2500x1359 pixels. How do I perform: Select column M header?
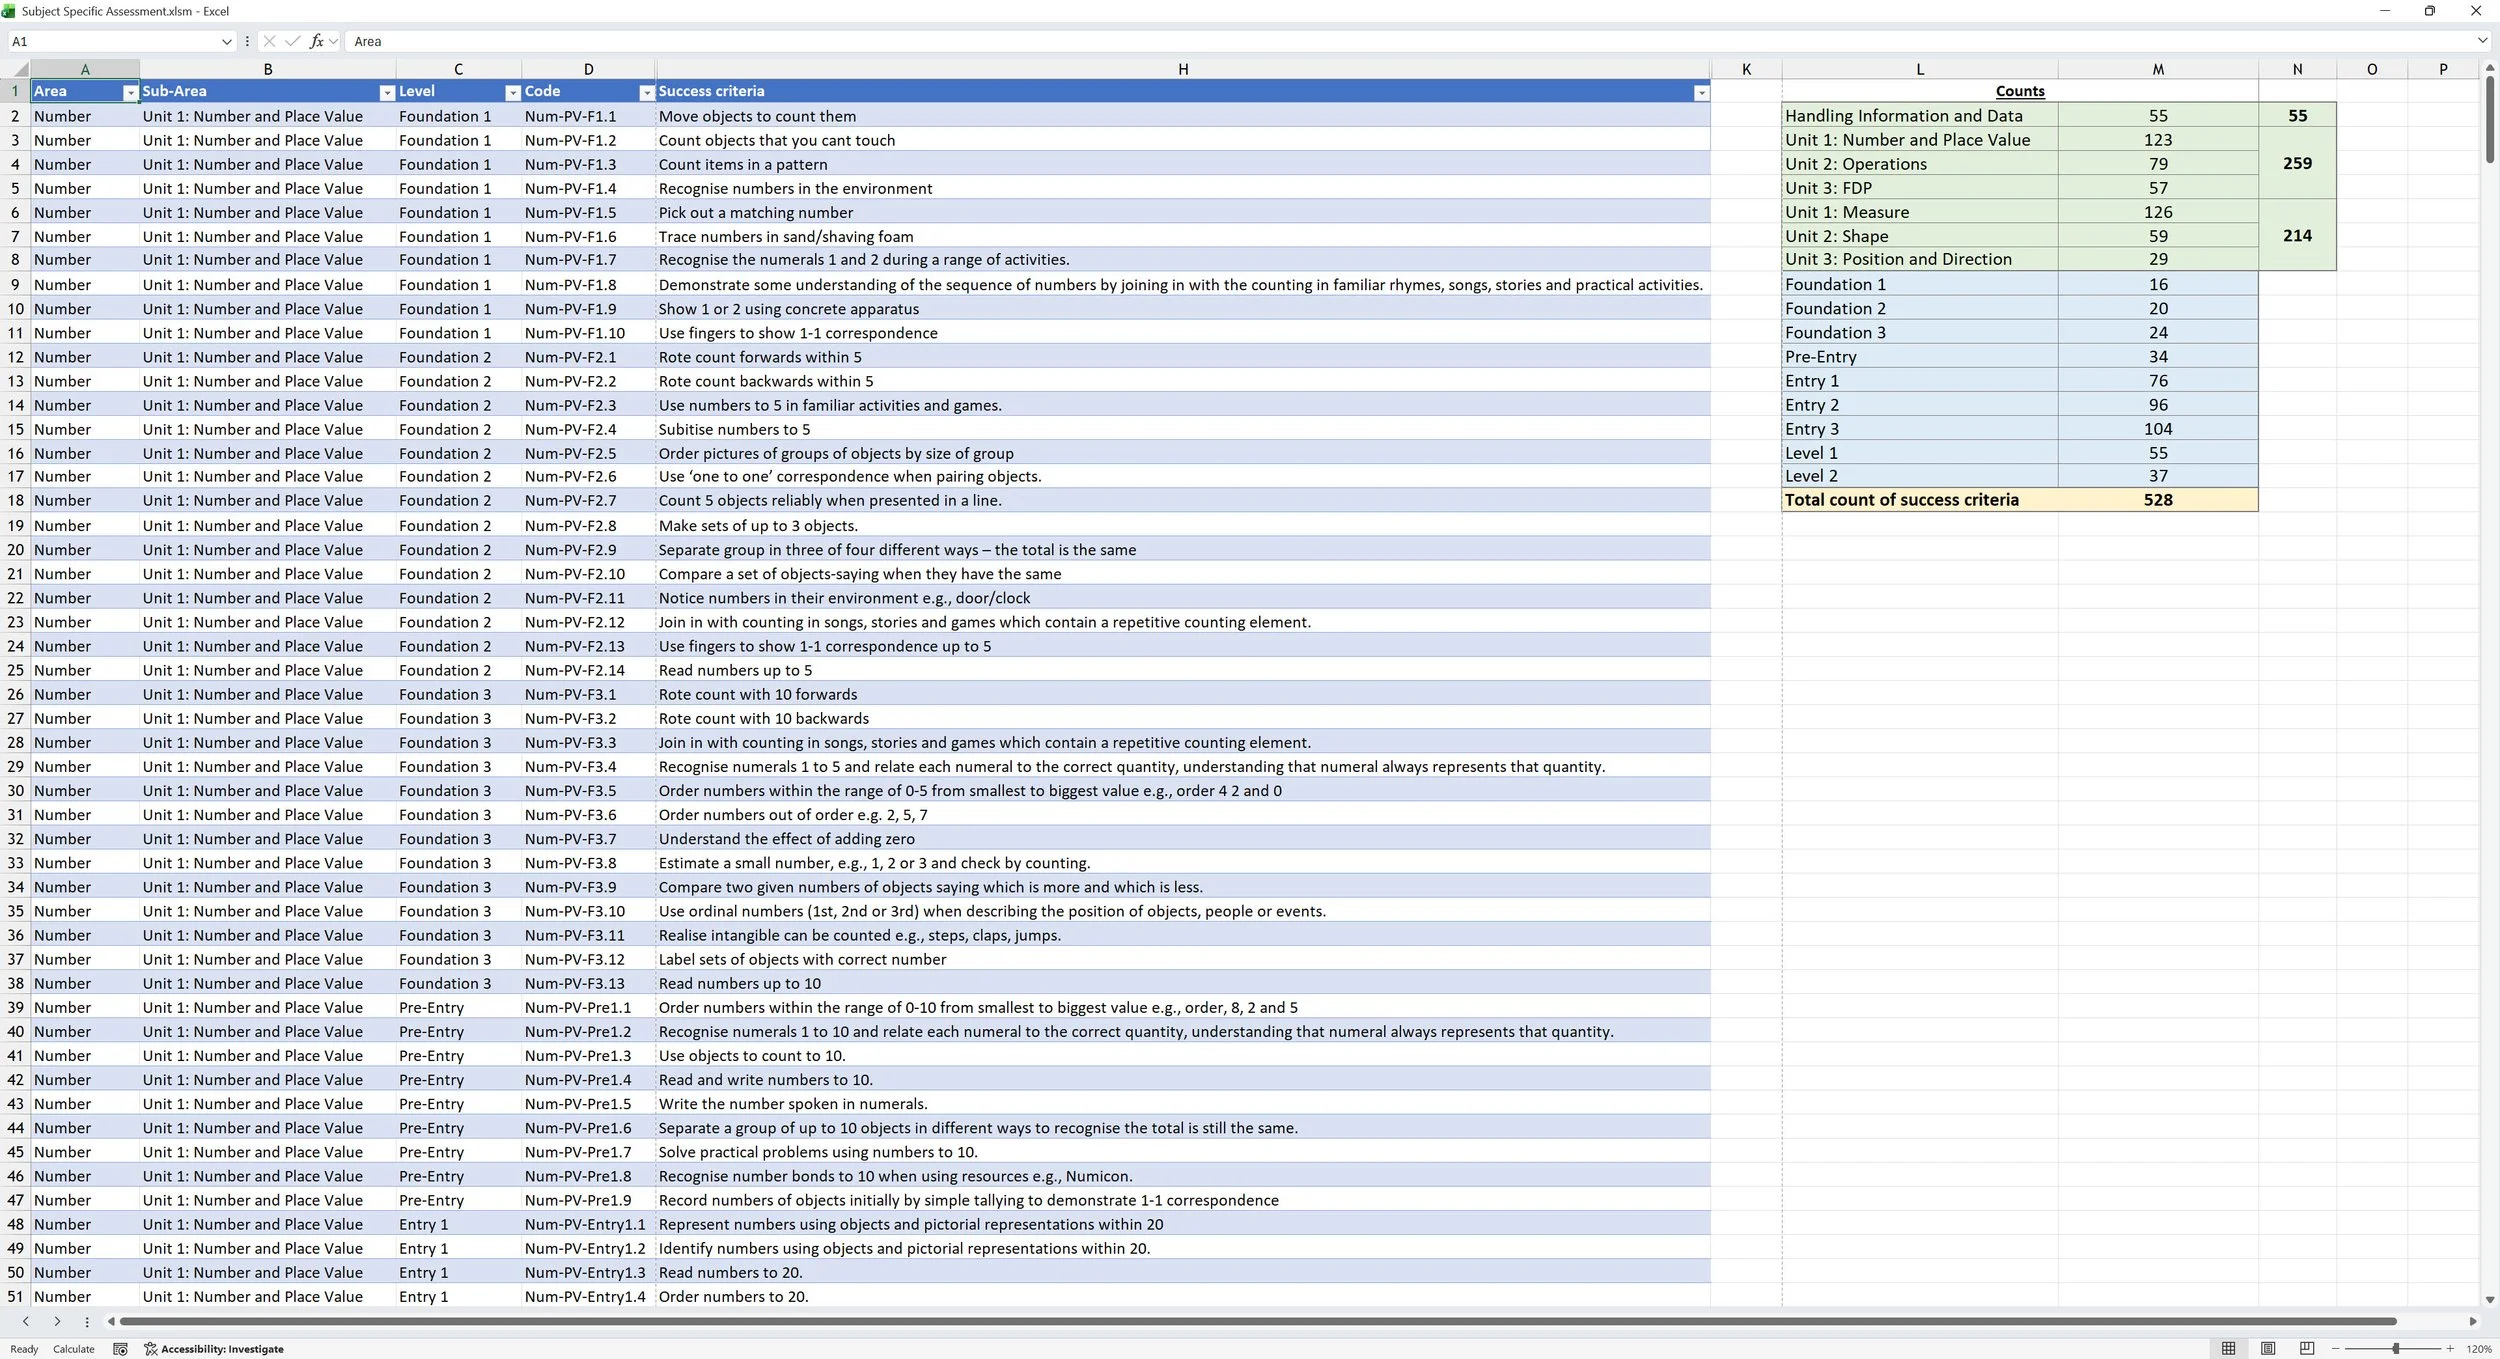pos(2158,69)
